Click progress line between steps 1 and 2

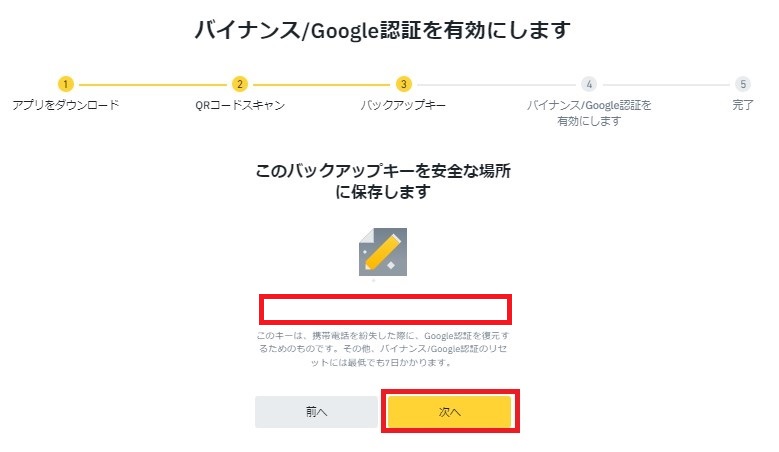(153, 84)
